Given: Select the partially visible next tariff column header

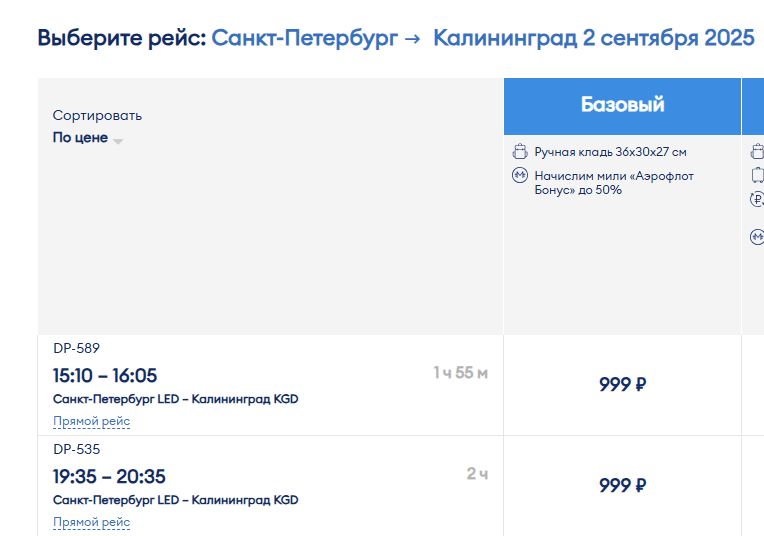Looking at the screenshot, I should coord(753,106).
